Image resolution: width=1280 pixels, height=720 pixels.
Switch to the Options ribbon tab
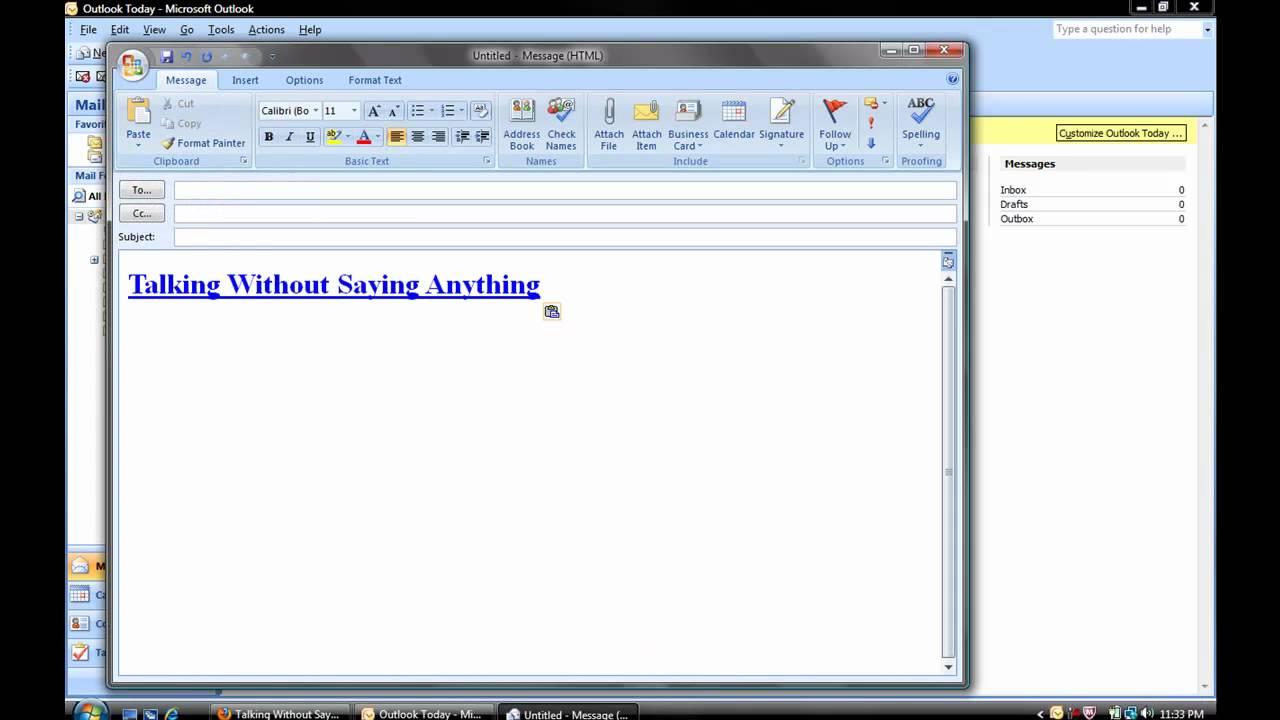pyautogui.click(x=304, y=80)
